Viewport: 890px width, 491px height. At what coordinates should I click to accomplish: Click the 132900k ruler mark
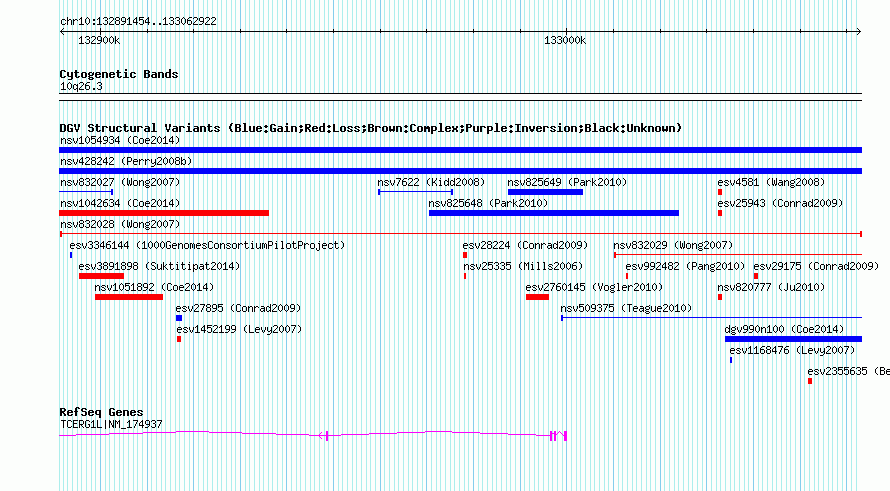(x=99, y=40)
